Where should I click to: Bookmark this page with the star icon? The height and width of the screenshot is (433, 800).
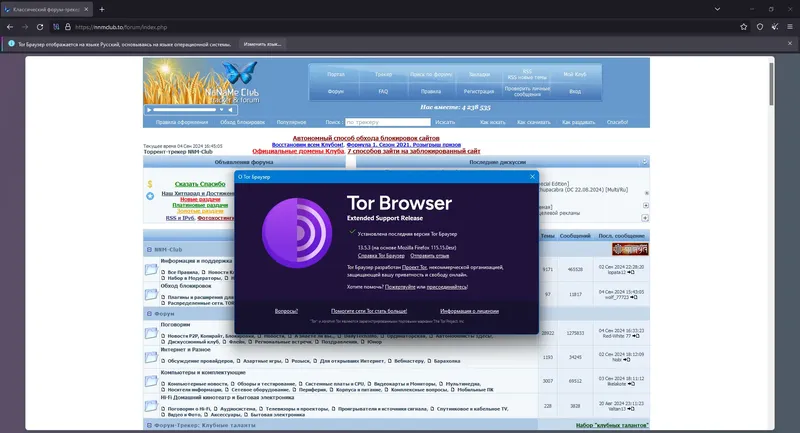[x=743, y=27]
